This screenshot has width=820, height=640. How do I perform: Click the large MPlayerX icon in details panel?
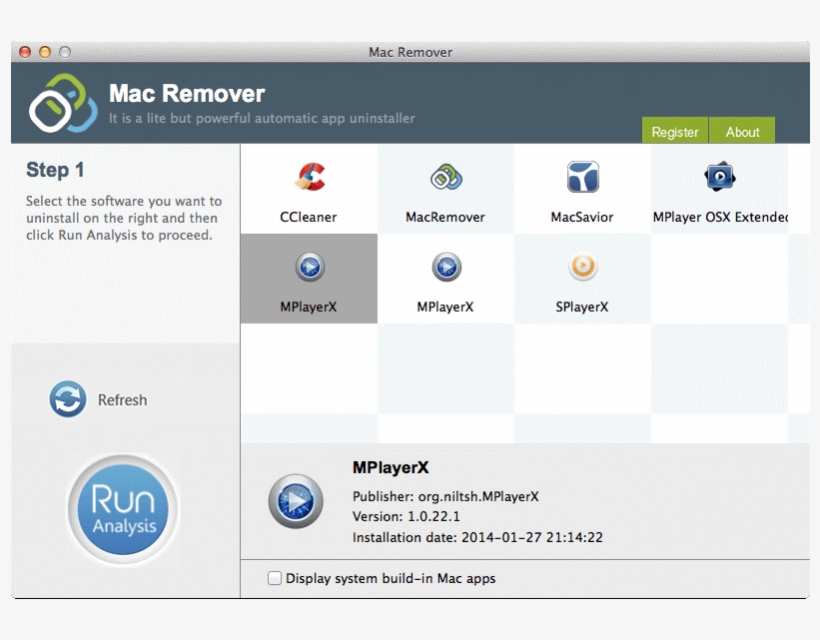[296, 501]
